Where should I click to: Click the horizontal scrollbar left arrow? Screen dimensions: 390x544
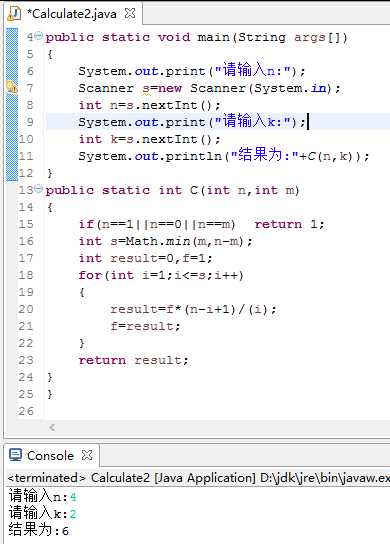pyautogui.click(x=52, y=427)
